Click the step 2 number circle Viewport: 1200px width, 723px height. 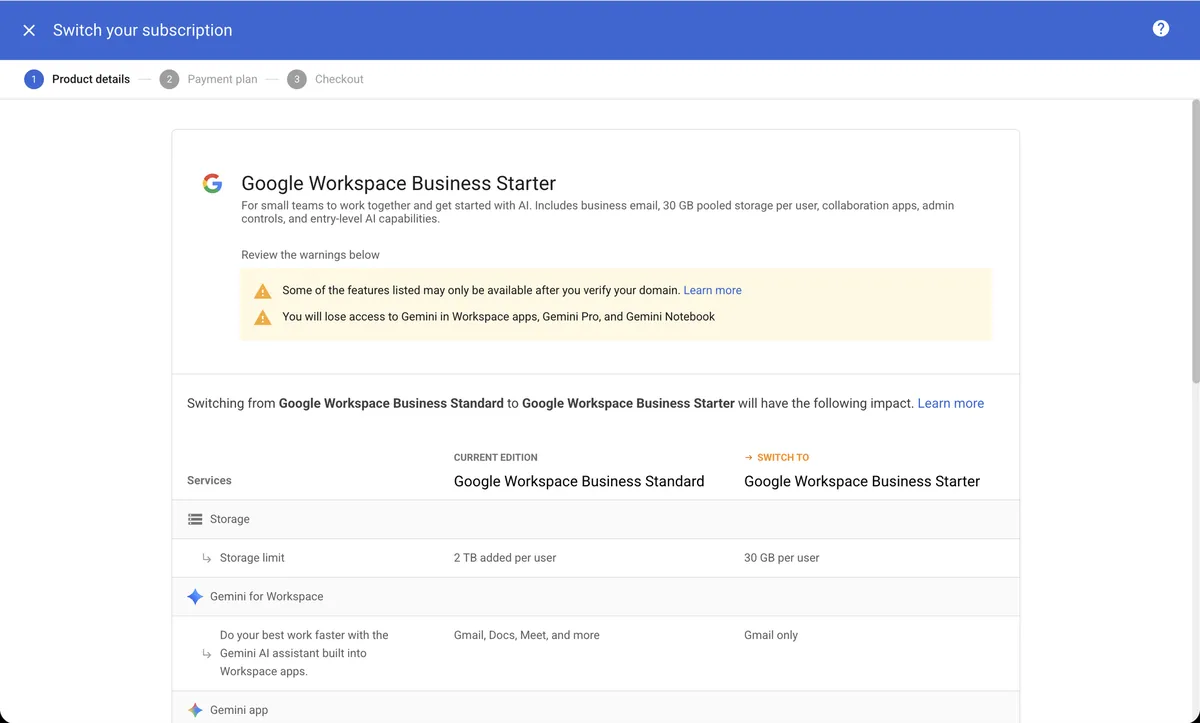(169, 79)
